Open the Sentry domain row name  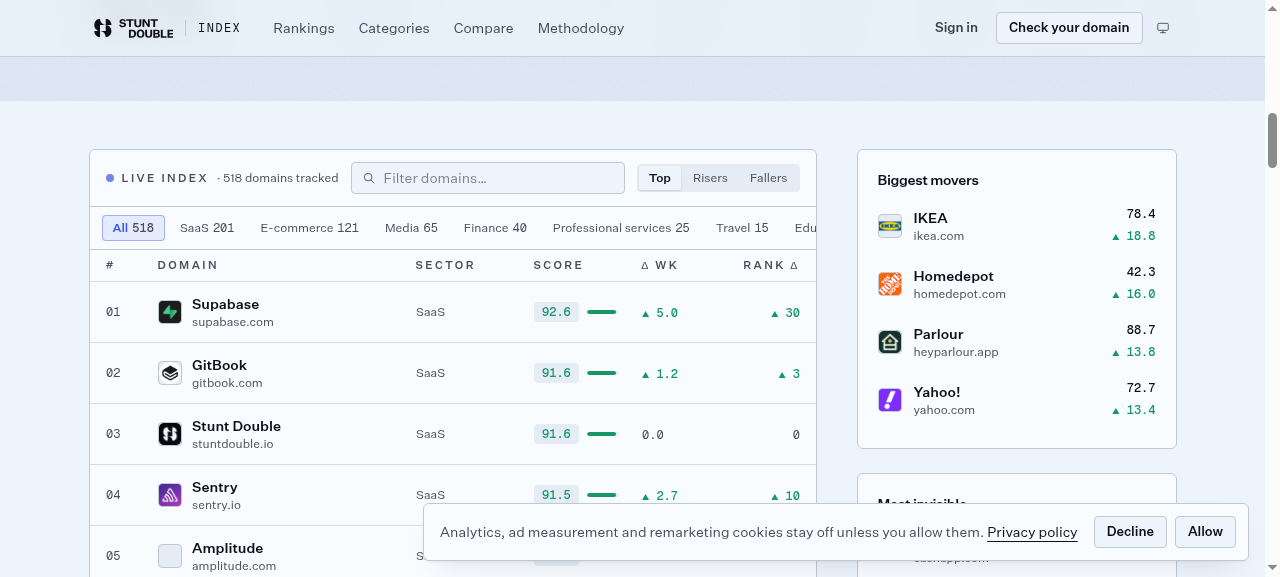coord(215,487)
